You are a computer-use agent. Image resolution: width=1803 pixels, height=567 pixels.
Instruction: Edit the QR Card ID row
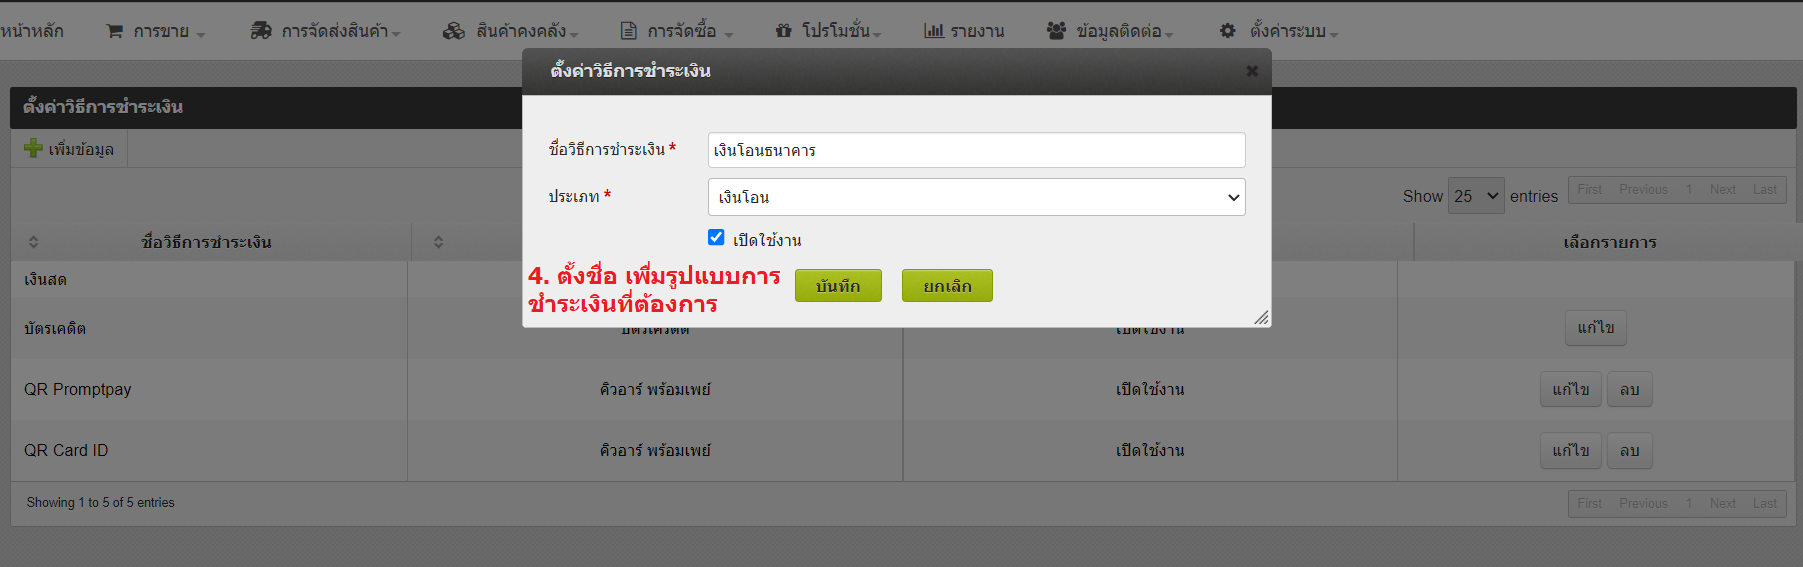(1570, 451)
